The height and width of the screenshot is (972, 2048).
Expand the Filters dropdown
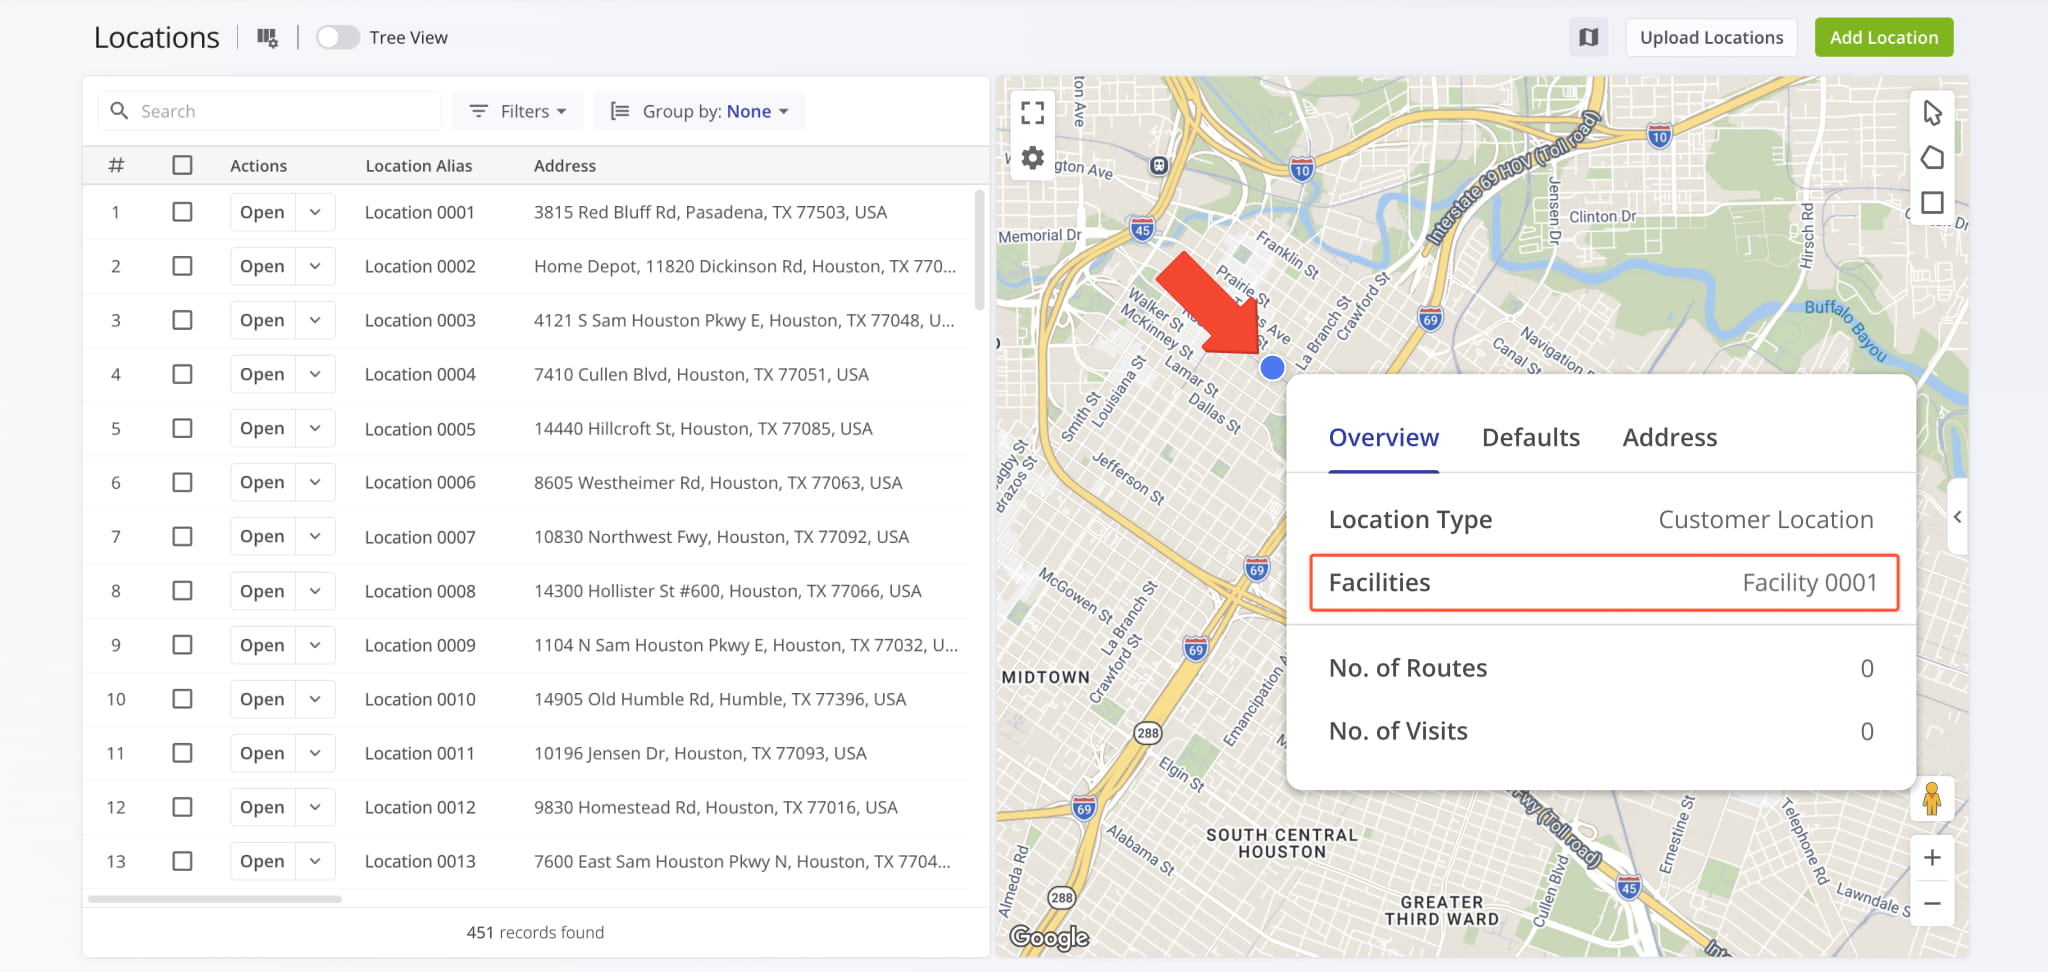pos(517,111)
